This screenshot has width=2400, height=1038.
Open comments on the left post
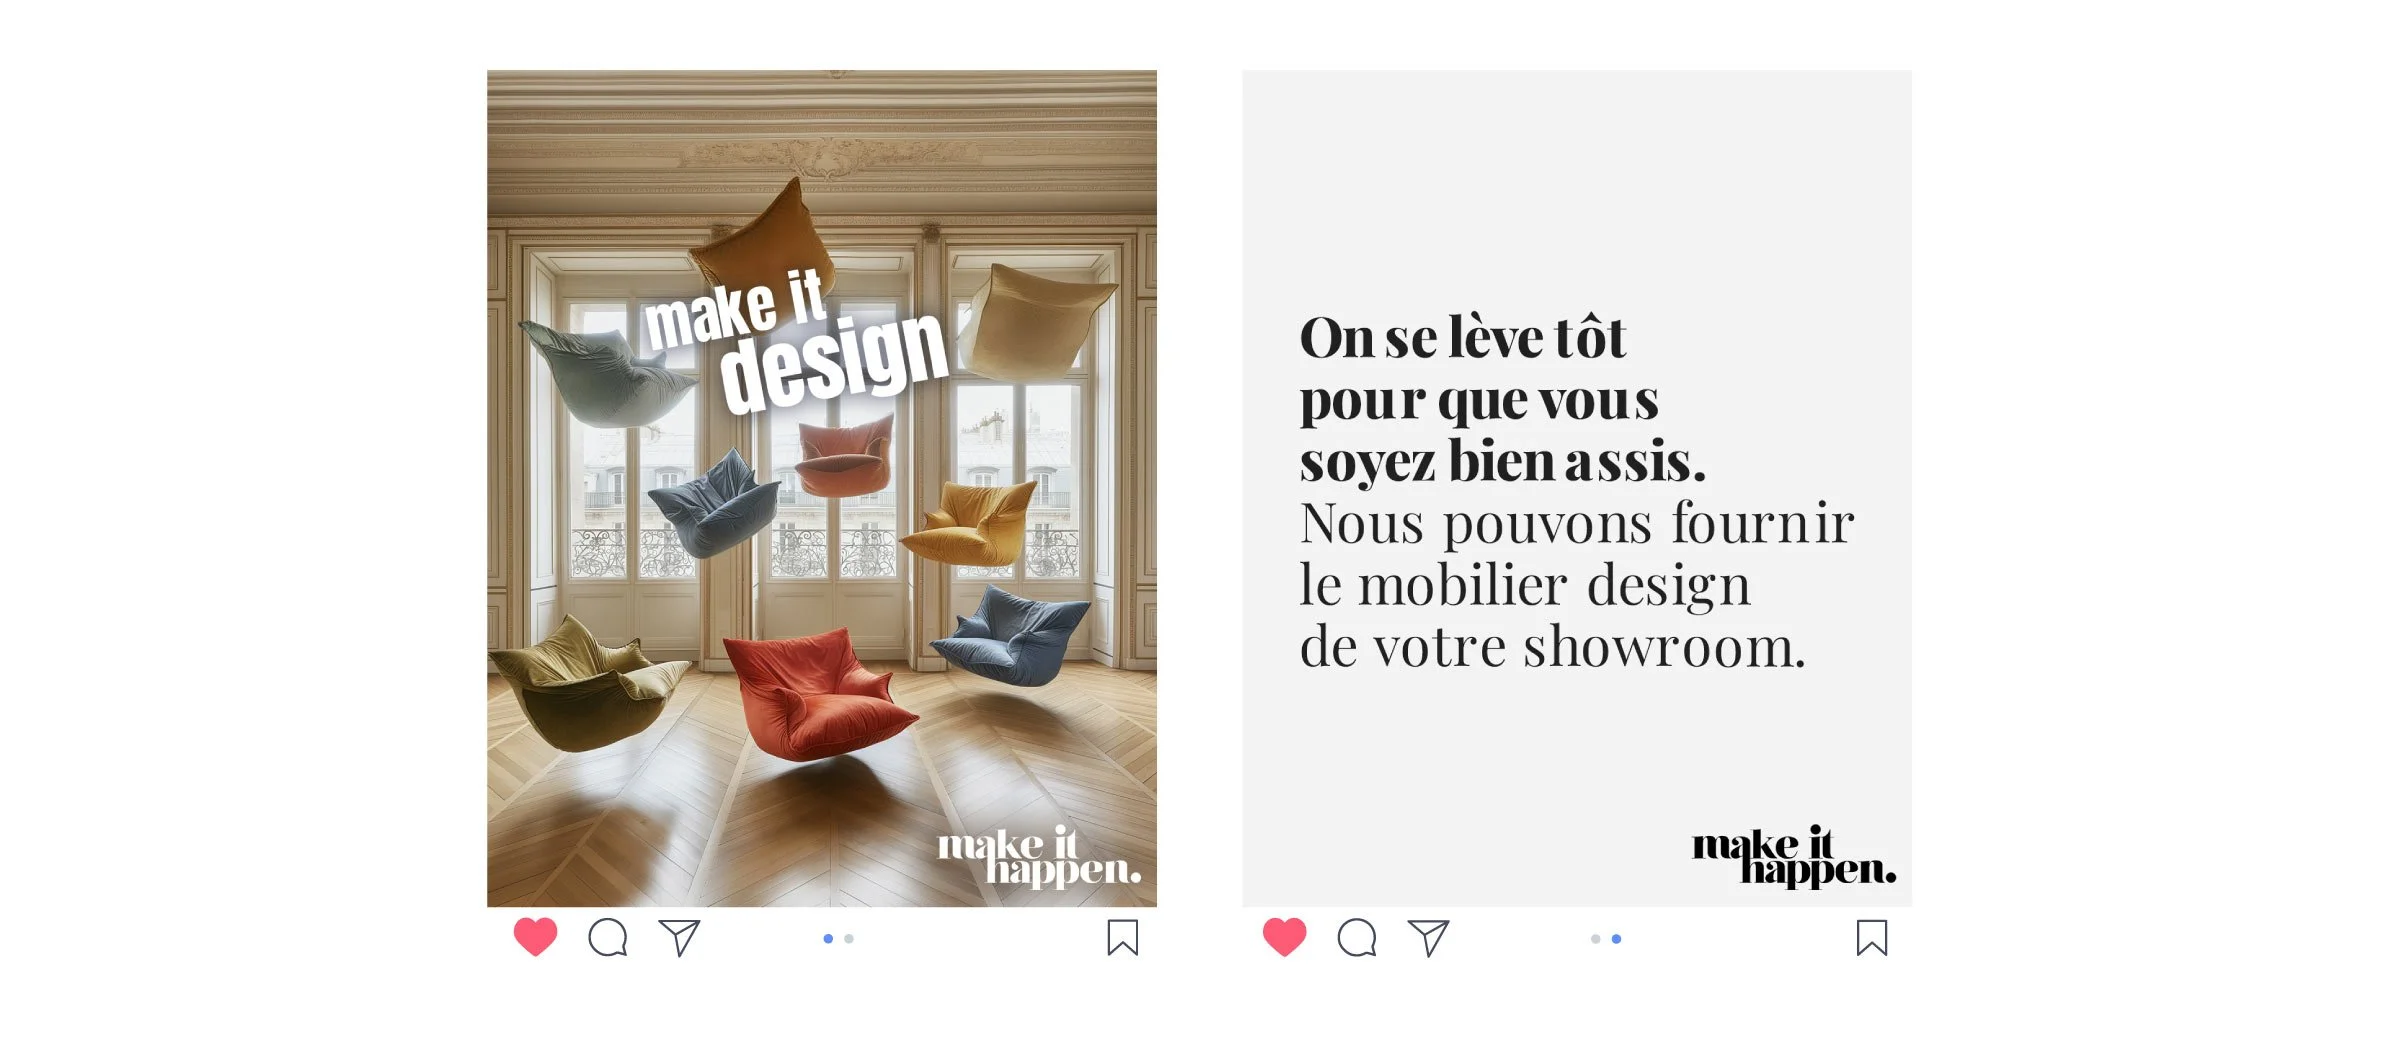[x=608, y=938]
